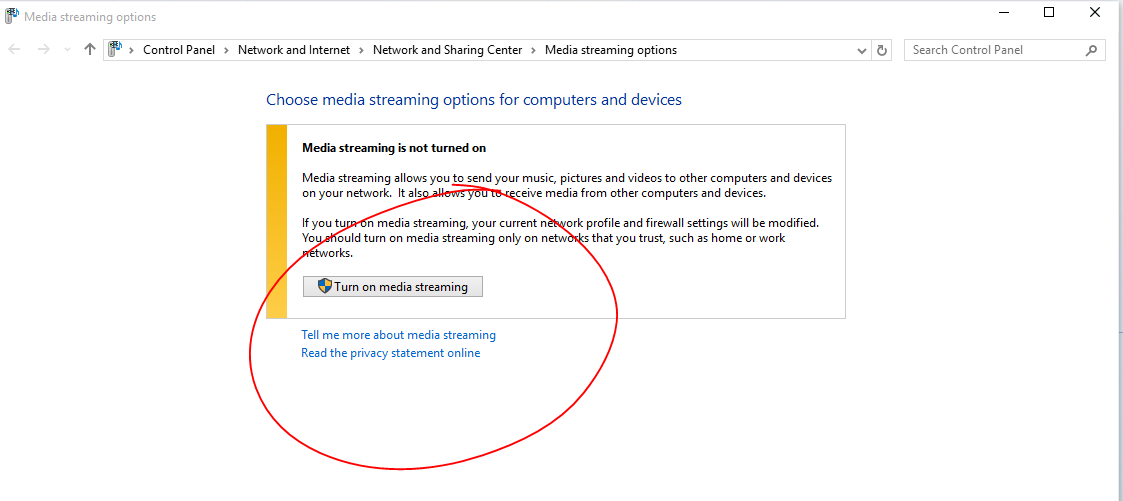Open Tell me more about media streaming

(x=398, y=335)
